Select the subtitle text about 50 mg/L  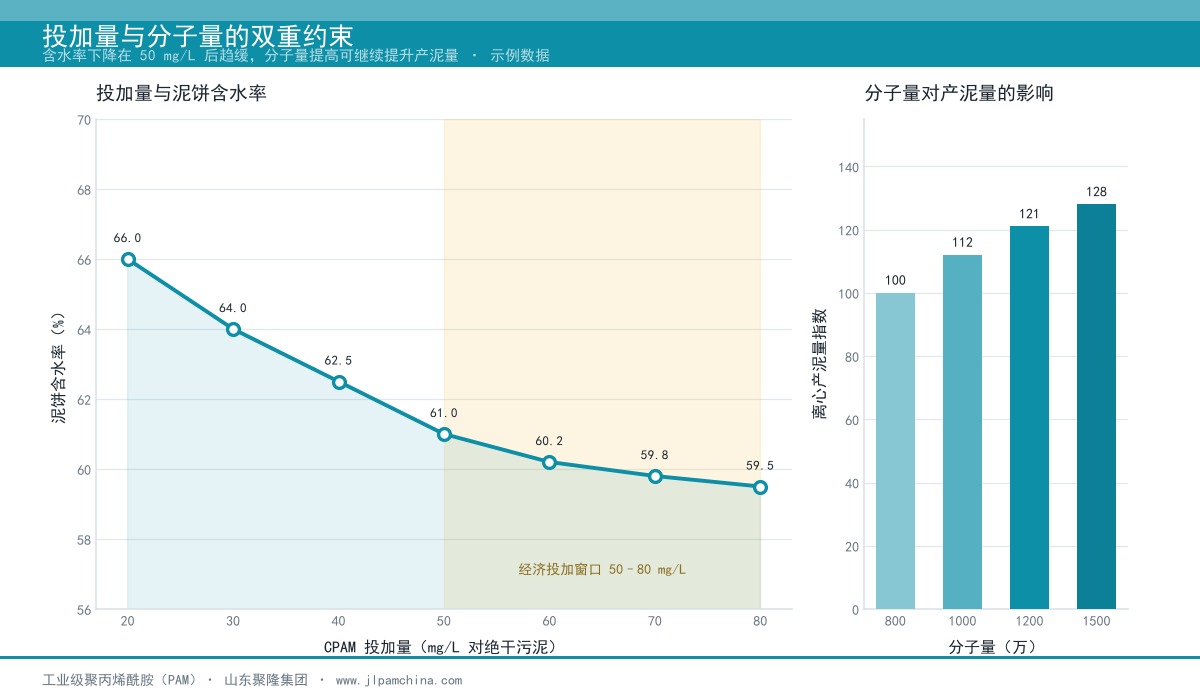pos(296,56)
